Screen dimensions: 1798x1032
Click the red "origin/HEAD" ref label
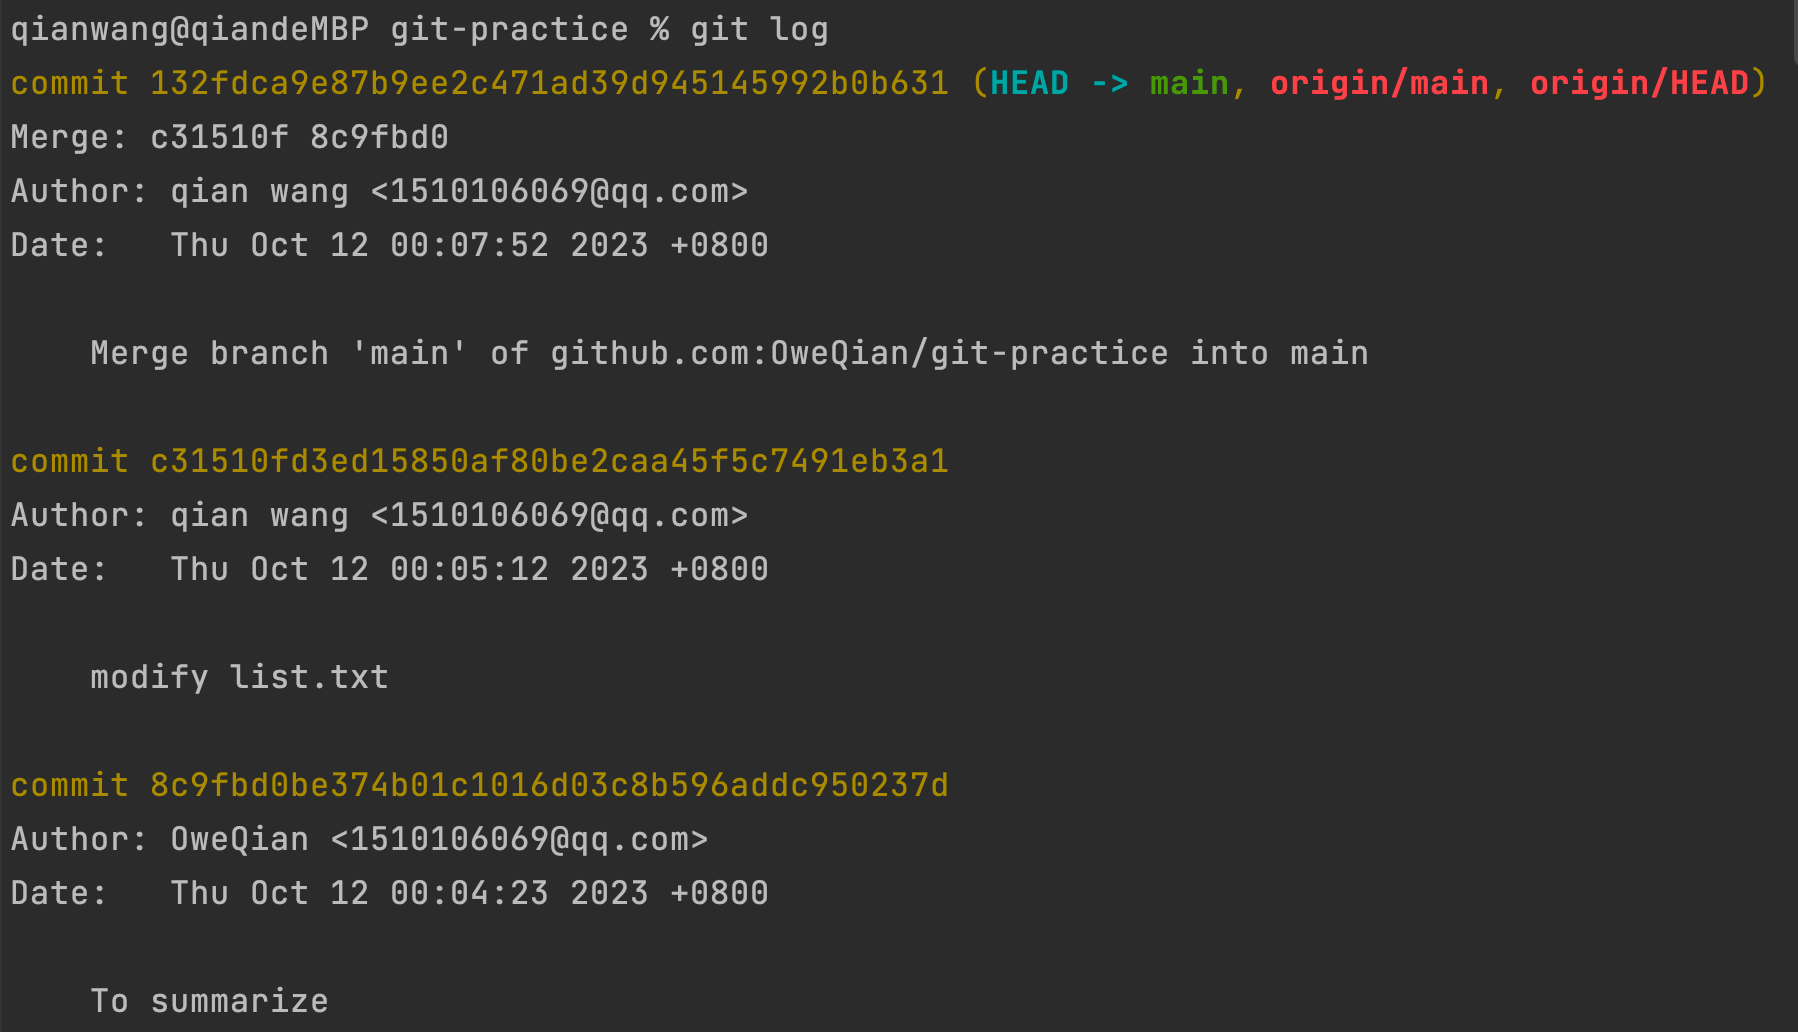pos(1639,83)
